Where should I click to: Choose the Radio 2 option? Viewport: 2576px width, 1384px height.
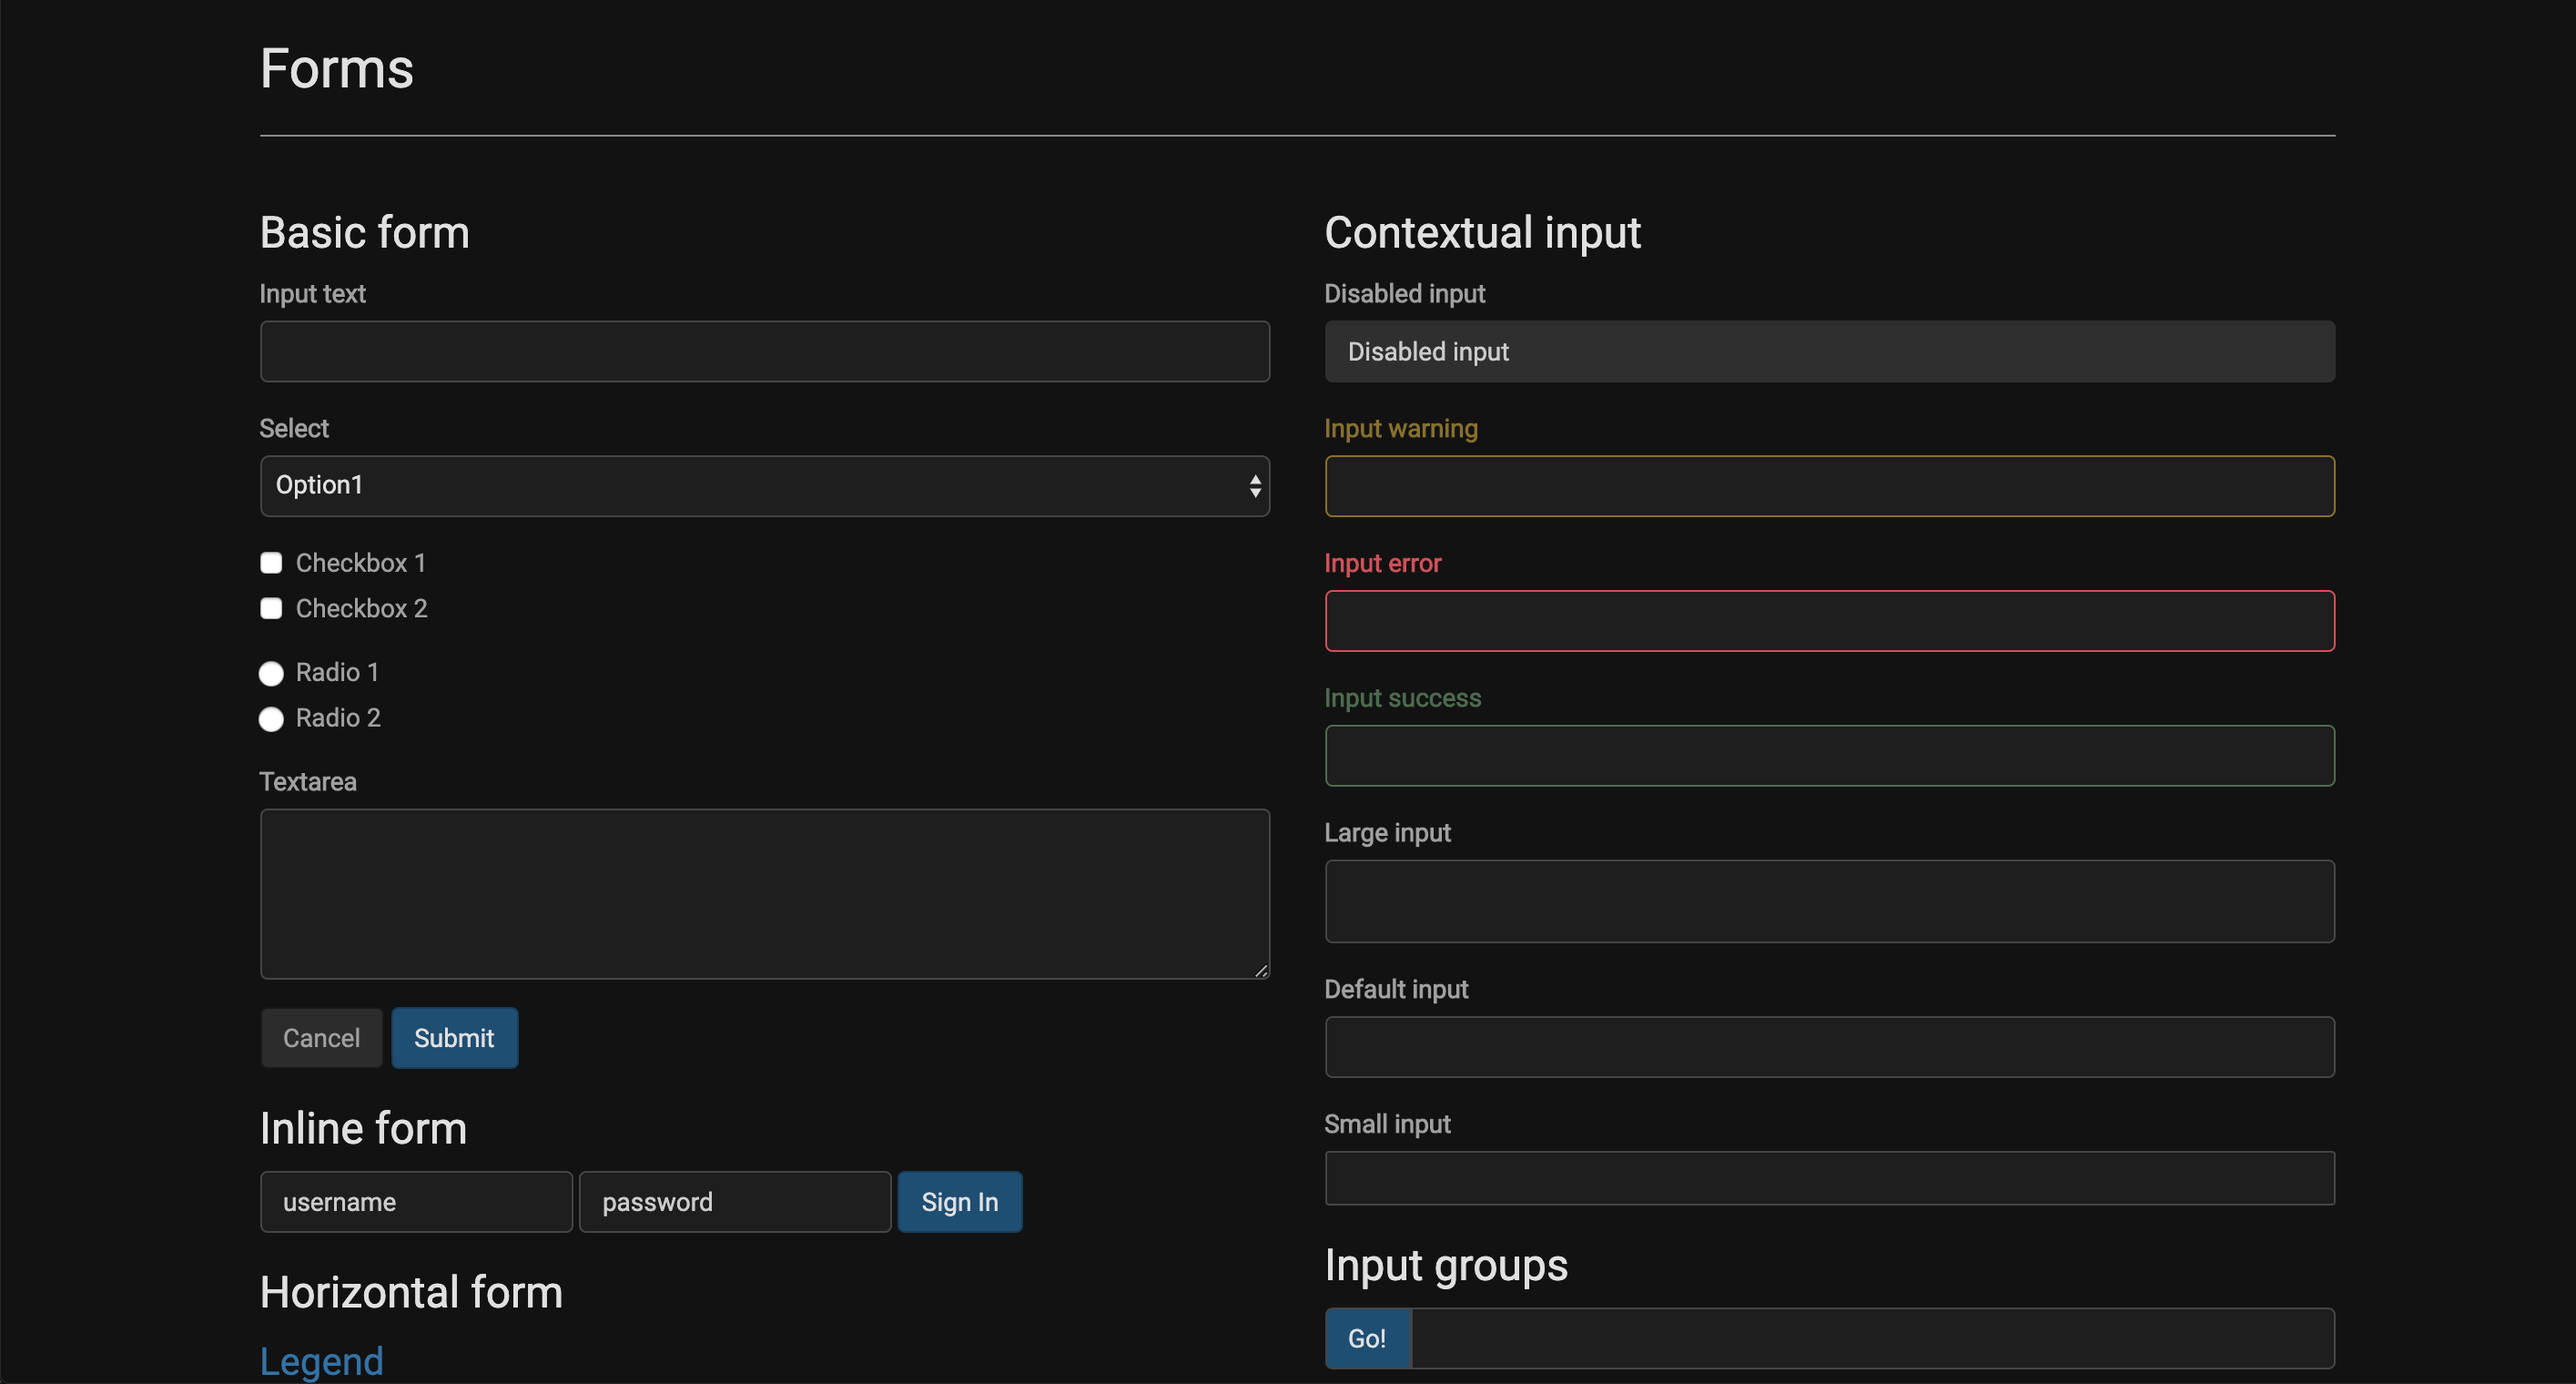coord(271,719)
